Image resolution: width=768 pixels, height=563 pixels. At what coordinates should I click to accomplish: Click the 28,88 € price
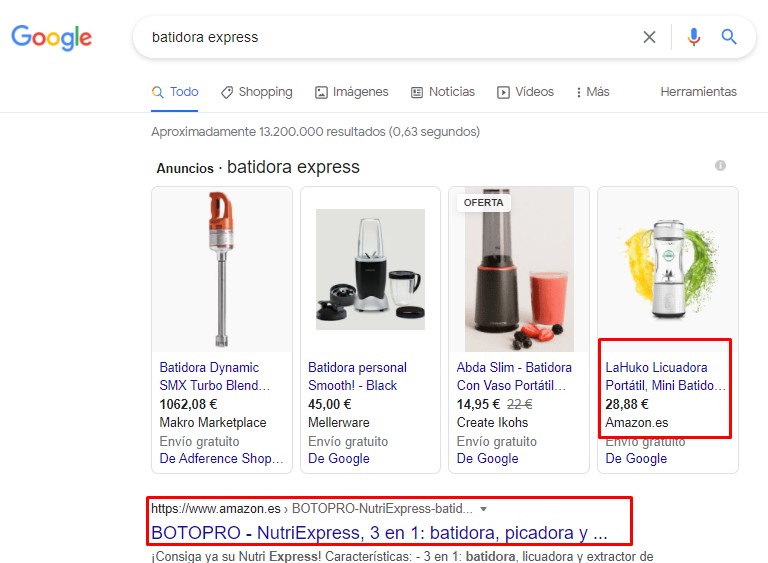(x=627, y=404)
